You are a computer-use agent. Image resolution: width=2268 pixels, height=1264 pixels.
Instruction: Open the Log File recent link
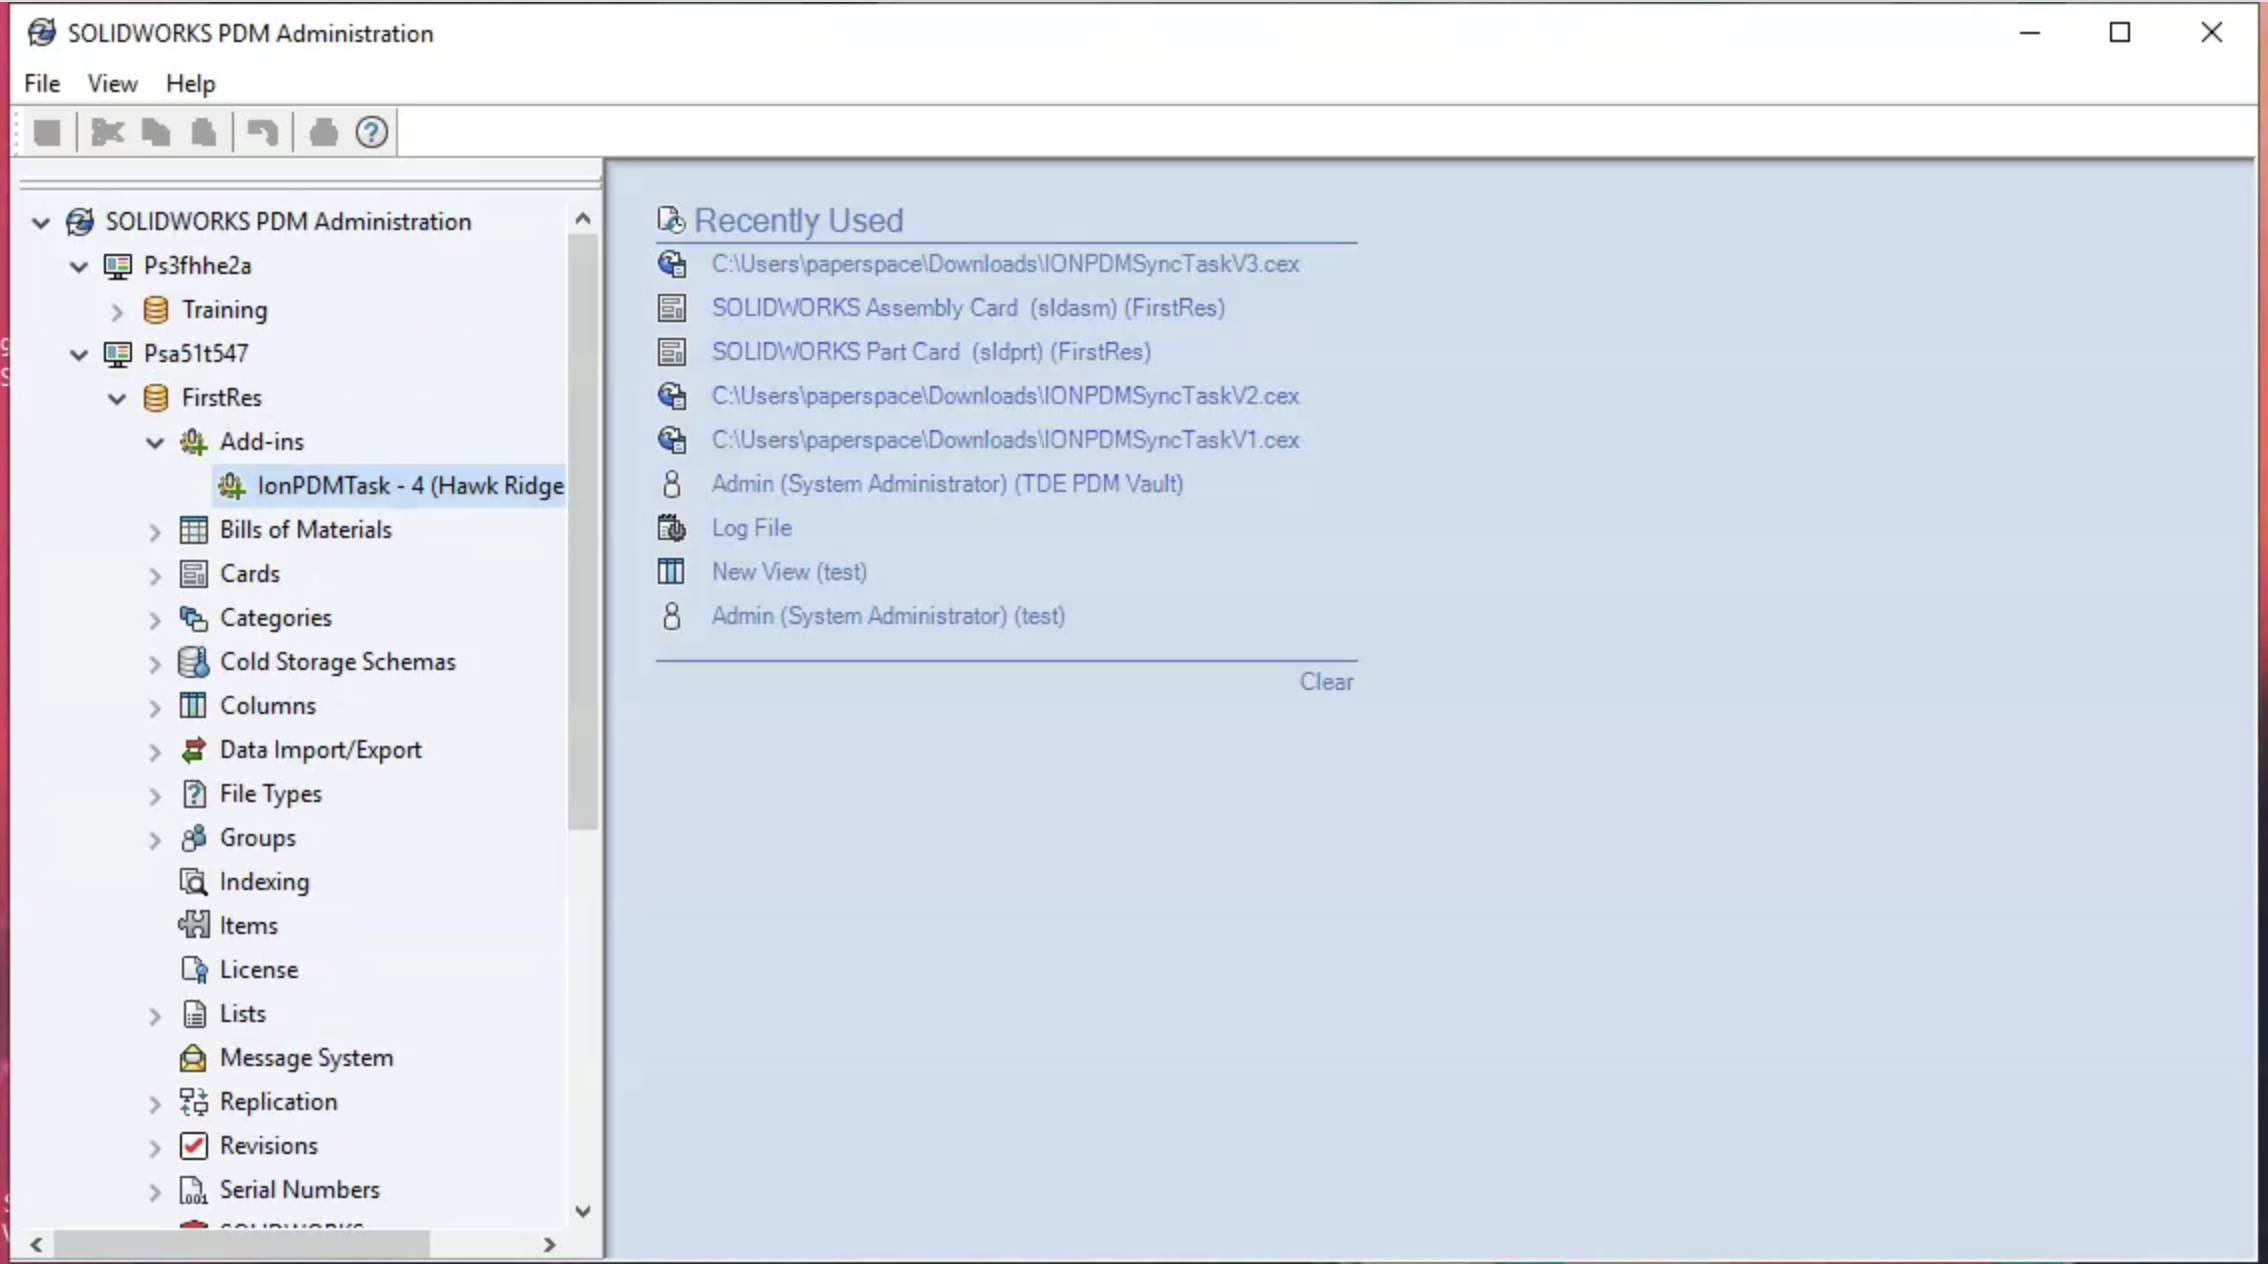click(x=752, y=528)
